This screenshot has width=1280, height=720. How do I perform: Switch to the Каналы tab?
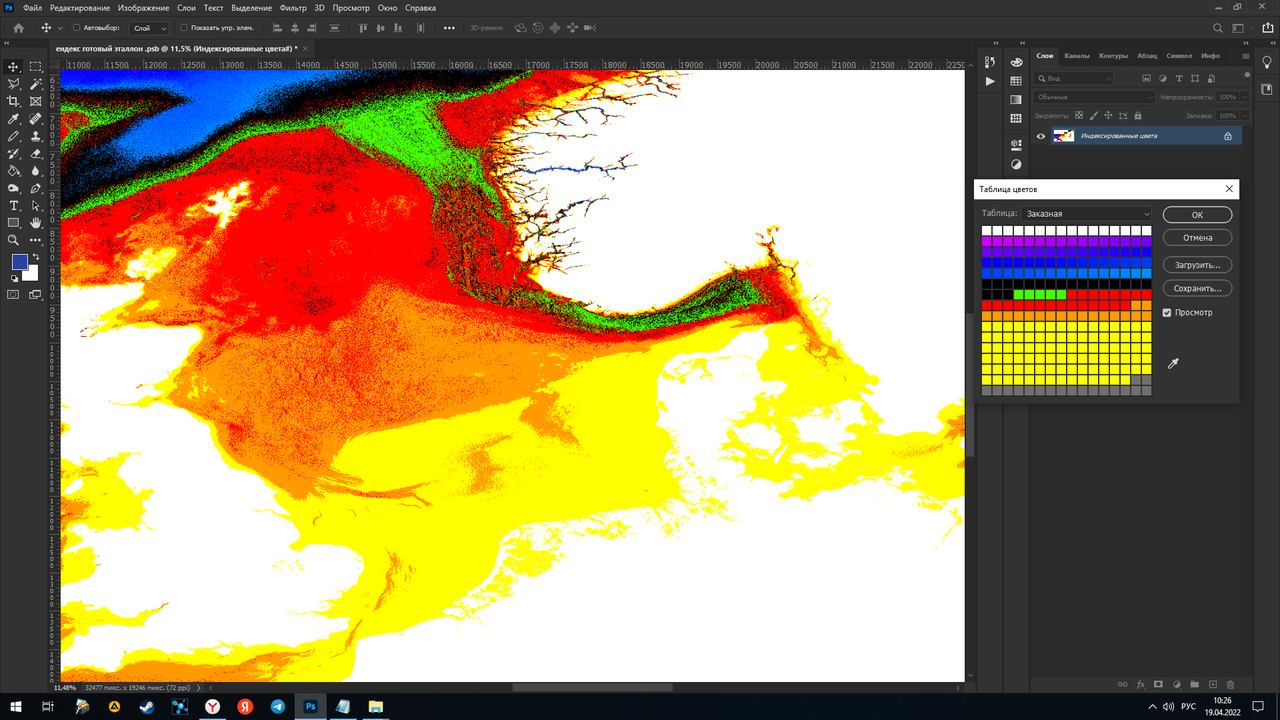(x=1077, y=56)
